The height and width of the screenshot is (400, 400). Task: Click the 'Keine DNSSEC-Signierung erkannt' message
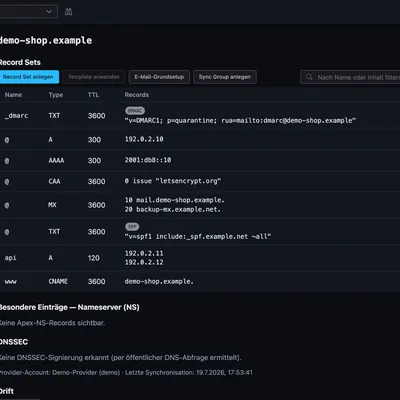click(x=120, y=358)
